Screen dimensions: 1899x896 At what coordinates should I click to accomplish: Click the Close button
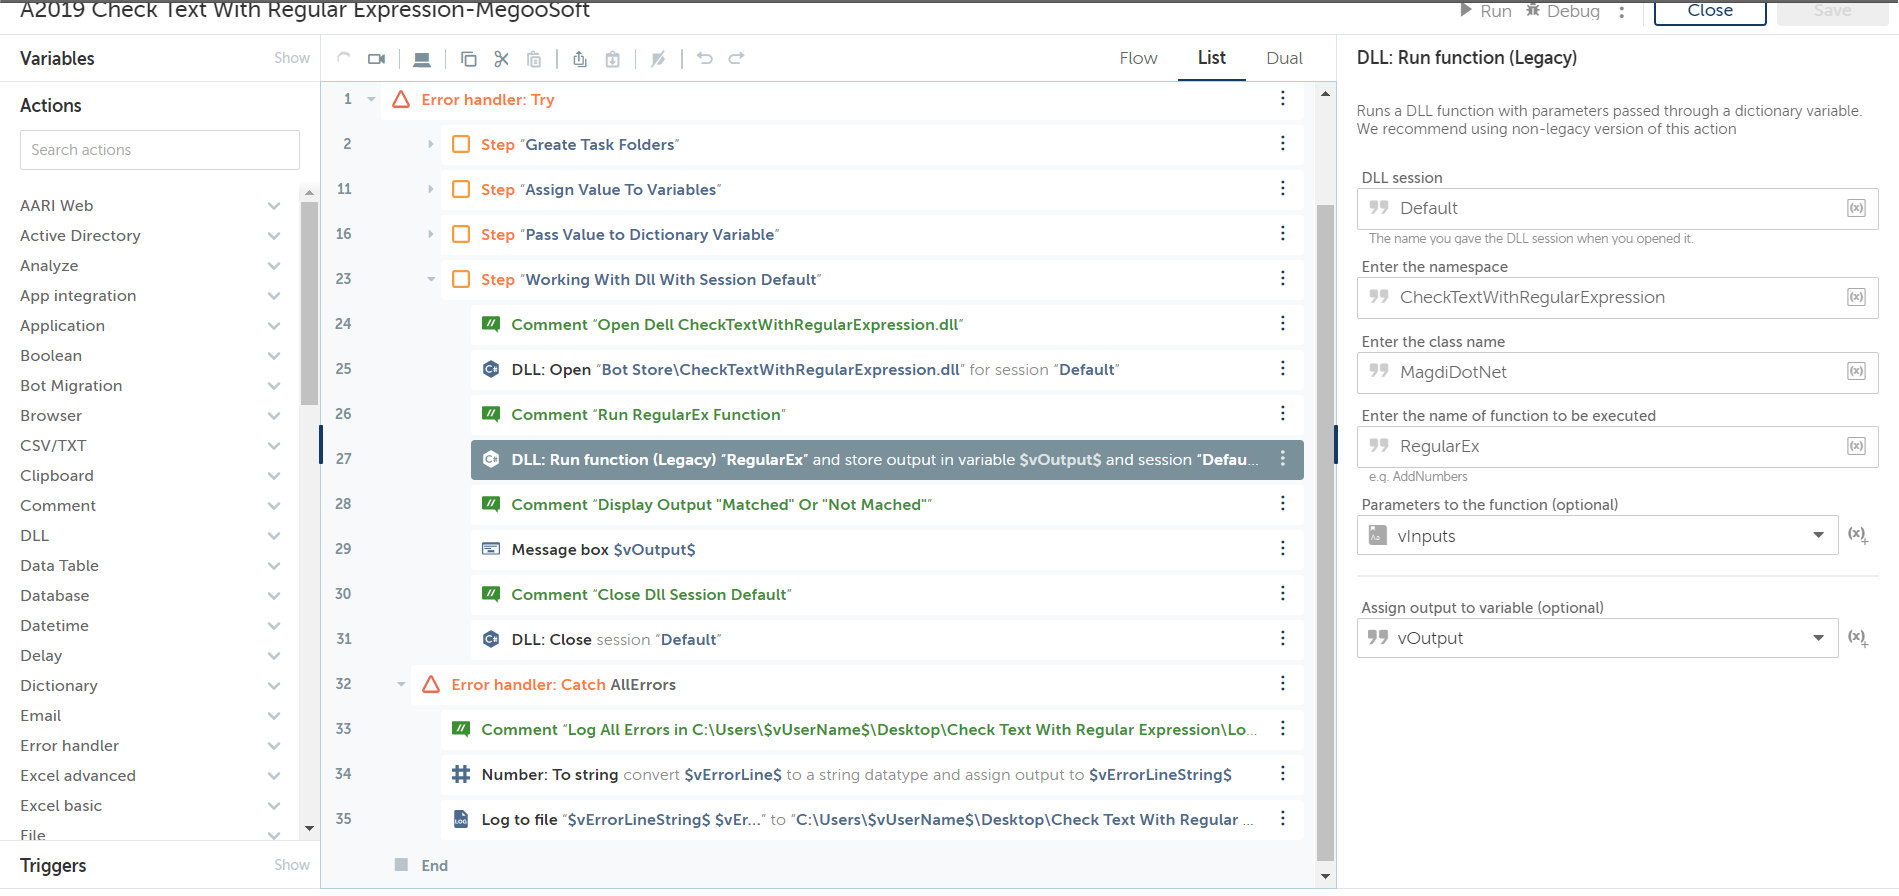[1709, 11]
